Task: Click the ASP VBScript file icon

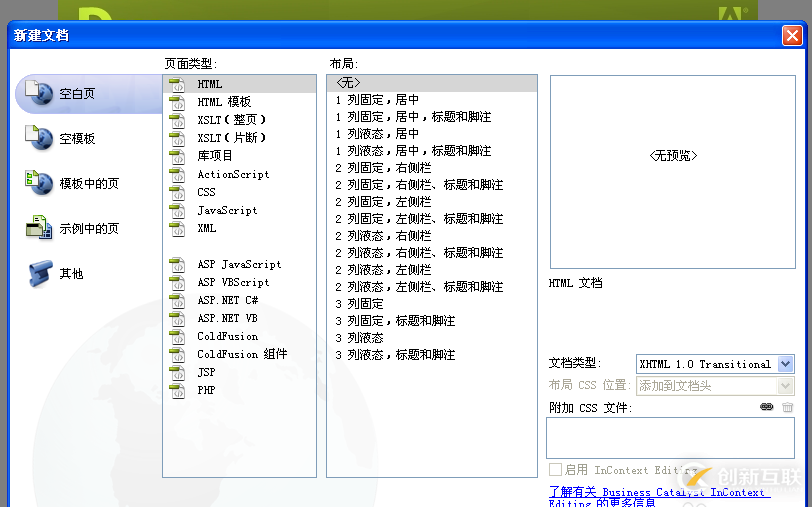Action: coord(177,282)
